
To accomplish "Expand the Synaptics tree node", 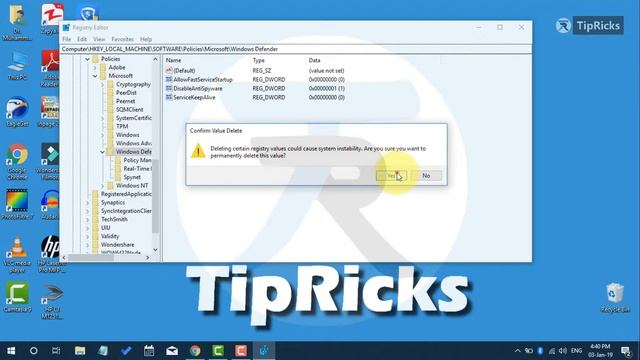I will pyautogui.click(x=87, y=202).
